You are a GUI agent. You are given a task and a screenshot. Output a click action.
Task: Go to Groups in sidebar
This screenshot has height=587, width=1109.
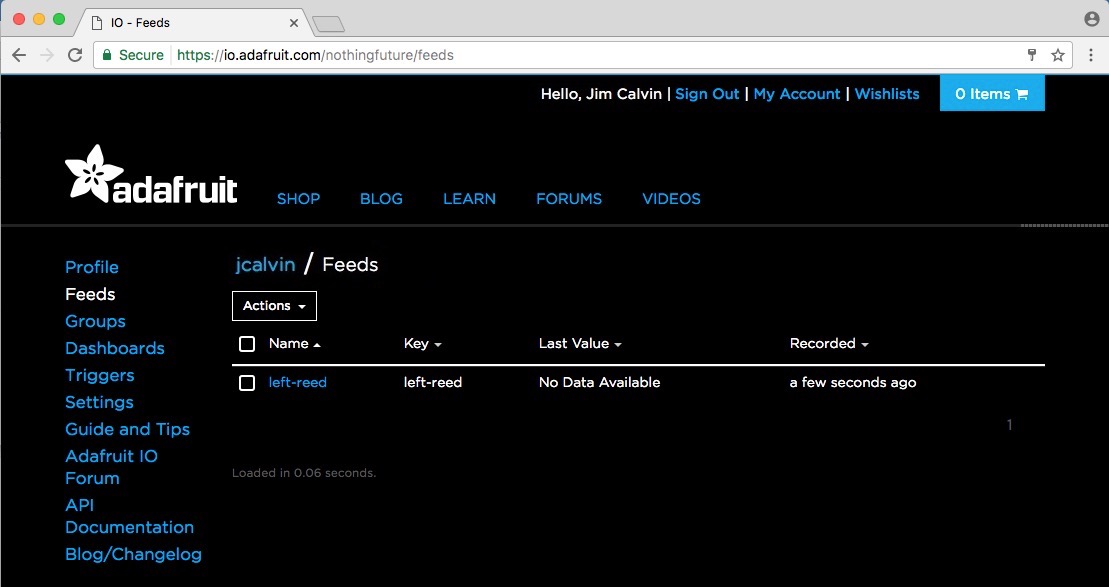coord(95,321)
